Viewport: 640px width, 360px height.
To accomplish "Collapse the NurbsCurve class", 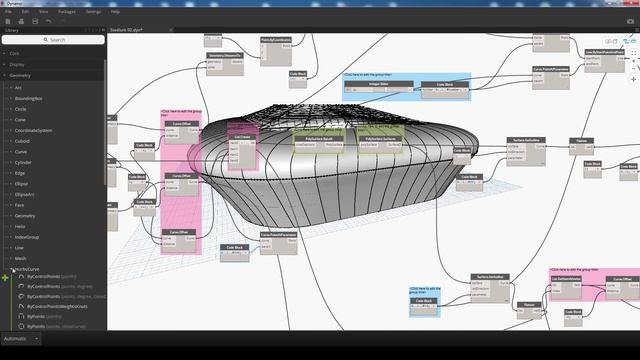I will point(11,269).
